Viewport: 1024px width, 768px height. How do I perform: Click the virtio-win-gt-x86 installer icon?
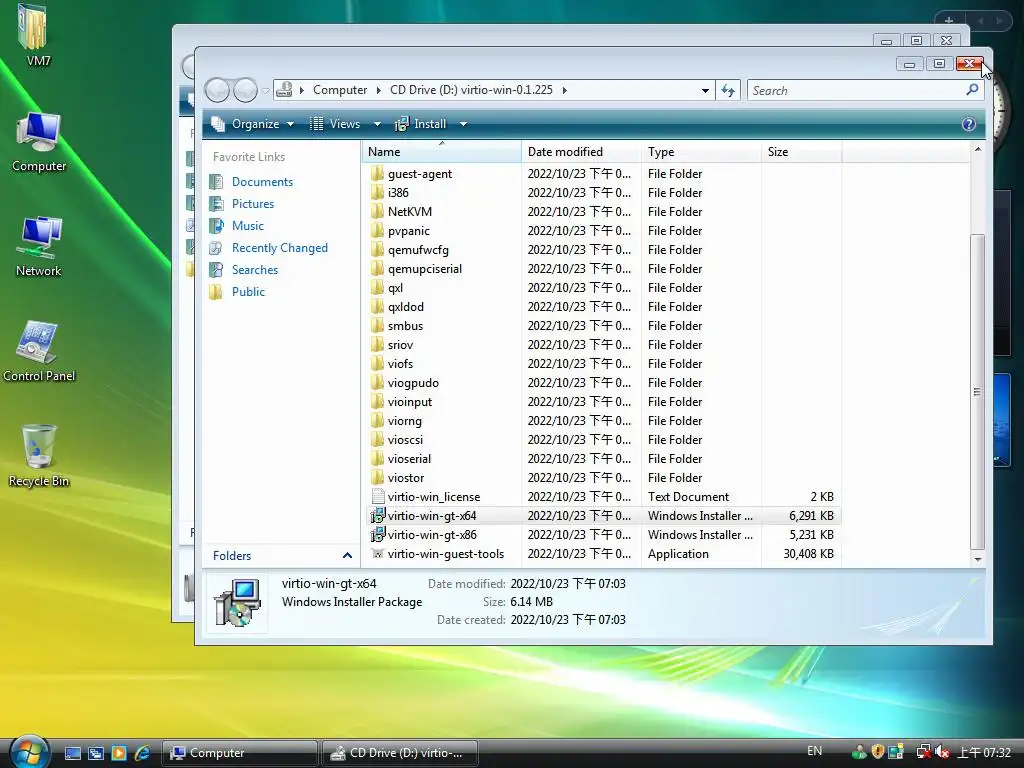click(377, 534)
